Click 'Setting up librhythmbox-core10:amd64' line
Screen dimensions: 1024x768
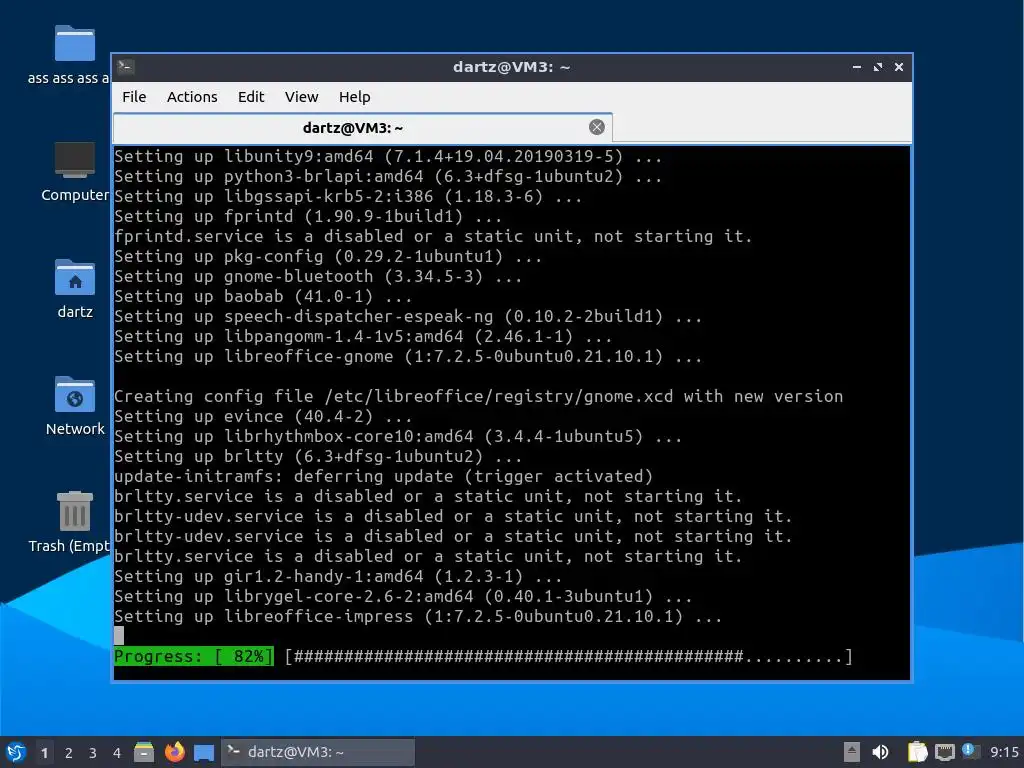click(x=398, y=436)
